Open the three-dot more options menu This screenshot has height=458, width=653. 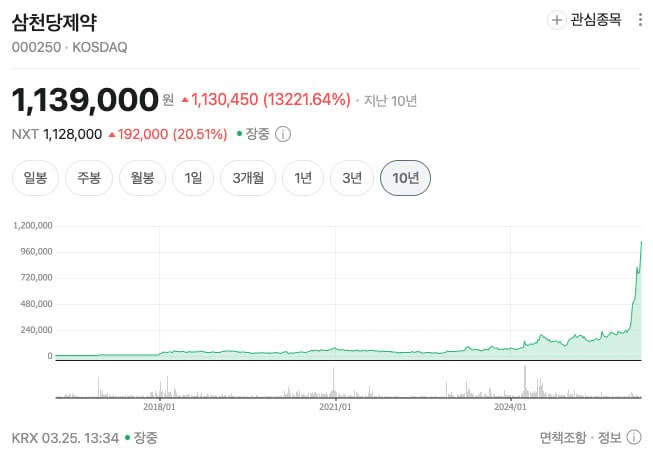tap(641, 20)
